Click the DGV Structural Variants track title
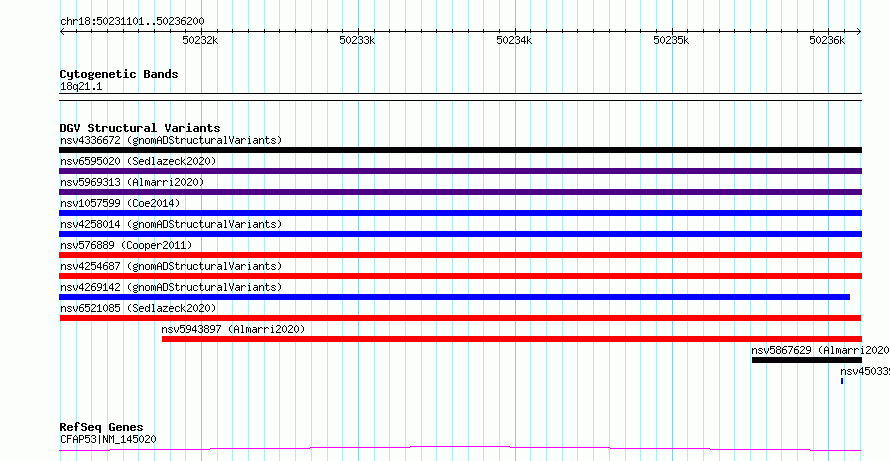 coord(140,128)
